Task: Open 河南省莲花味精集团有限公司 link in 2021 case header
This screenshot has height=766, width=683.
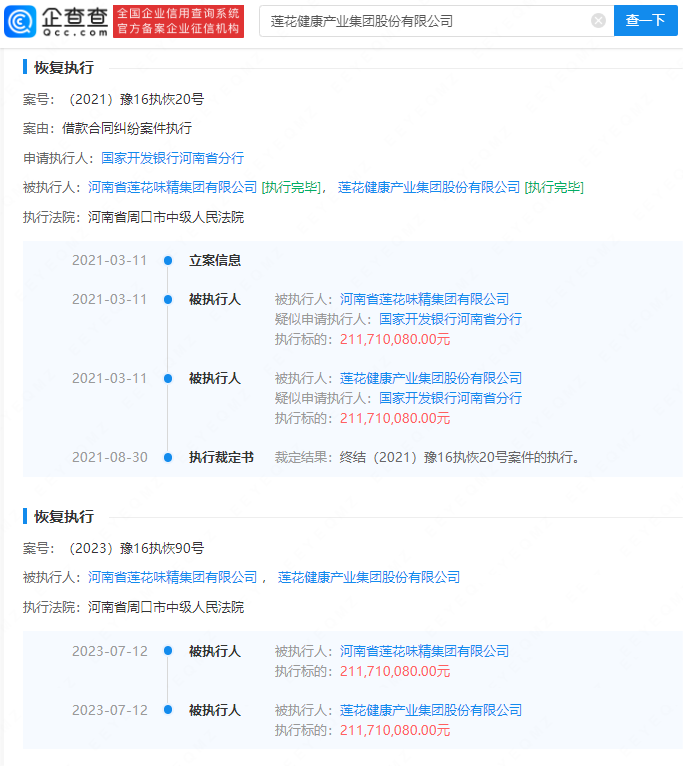Action: pos(172,188)
